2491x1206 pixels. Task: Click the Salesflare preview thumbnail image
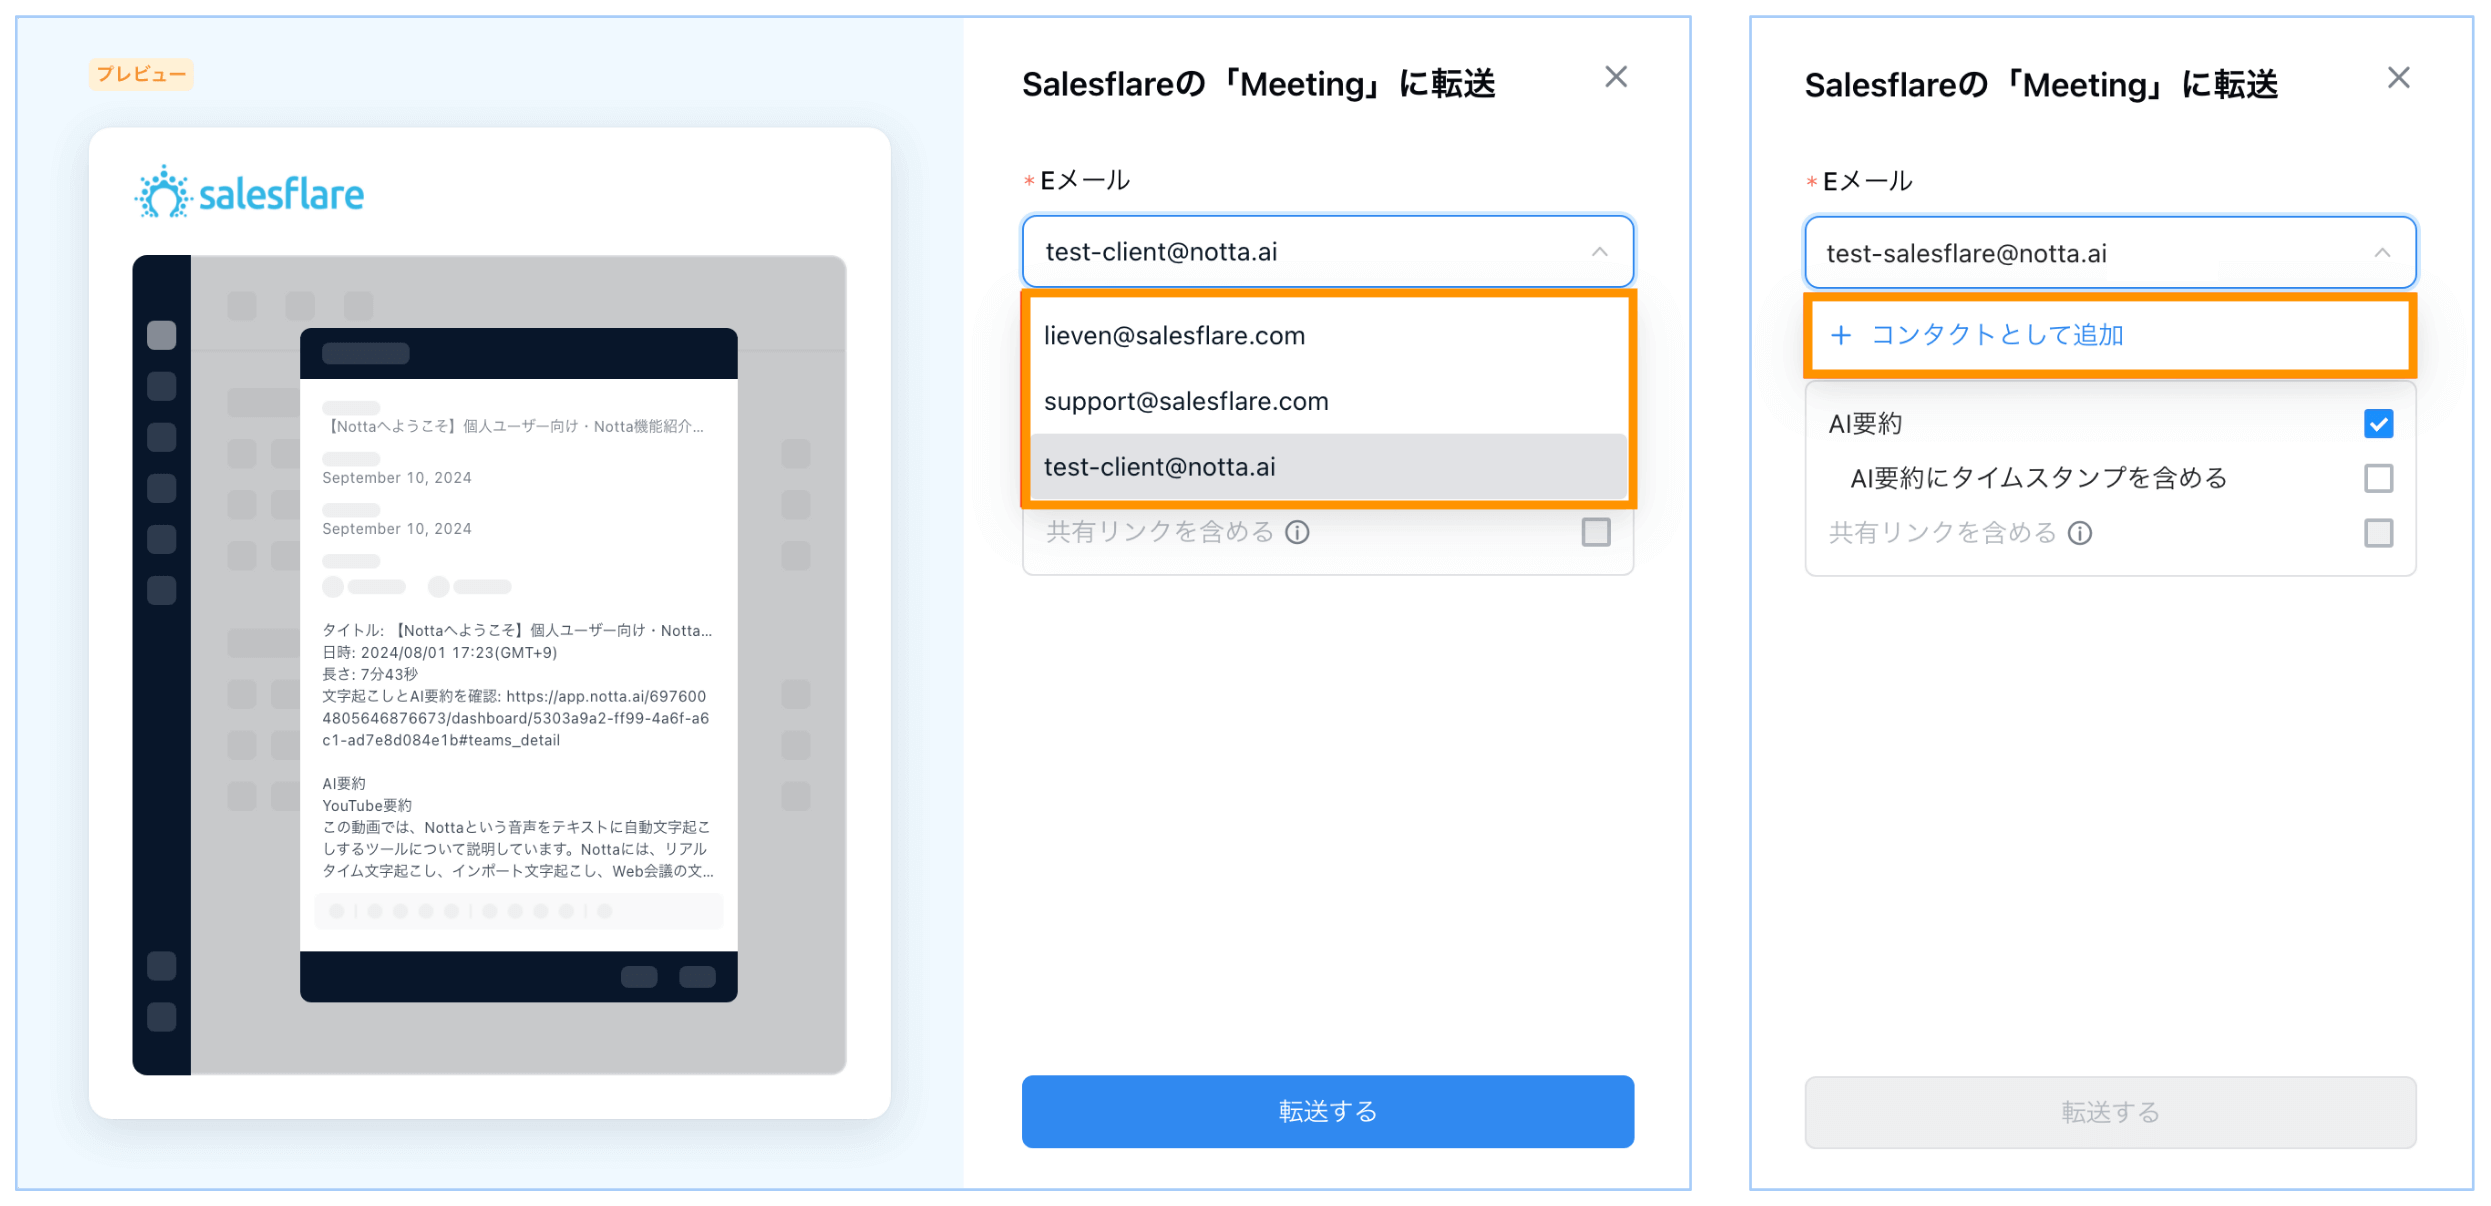(x=489, y=665)
